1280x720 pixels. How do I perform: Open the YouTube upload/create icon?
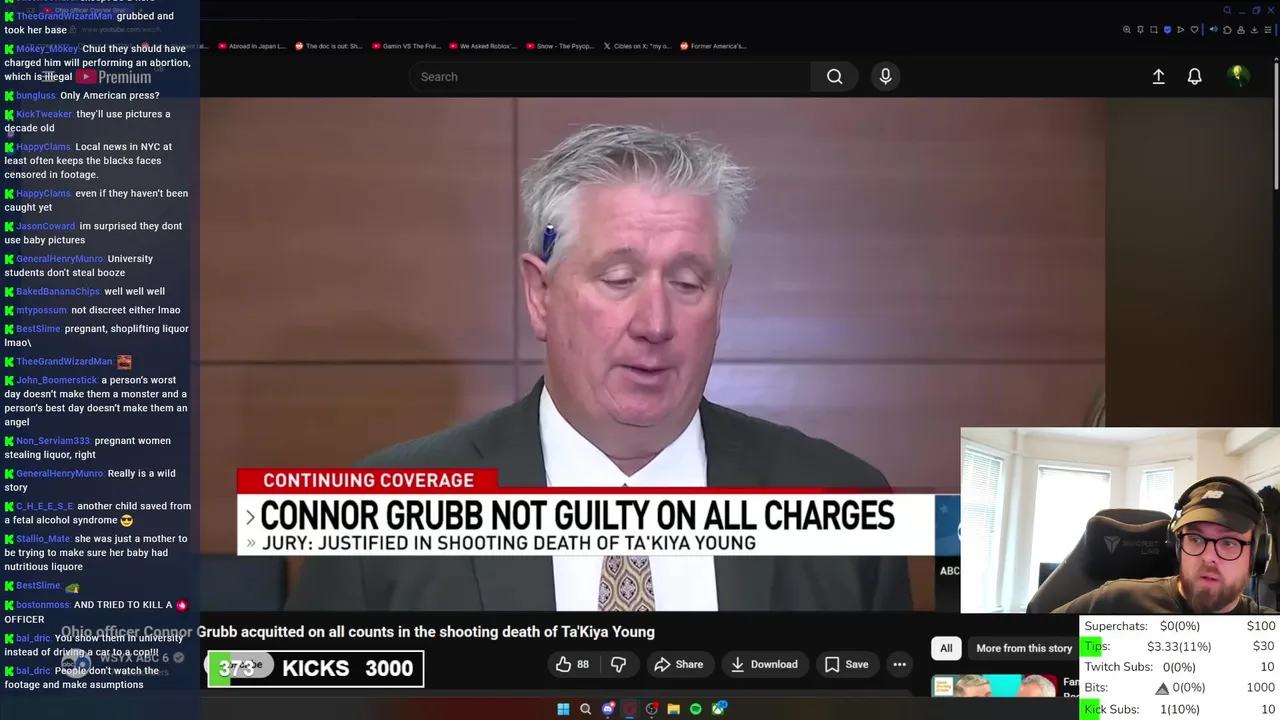(1158, 76)
